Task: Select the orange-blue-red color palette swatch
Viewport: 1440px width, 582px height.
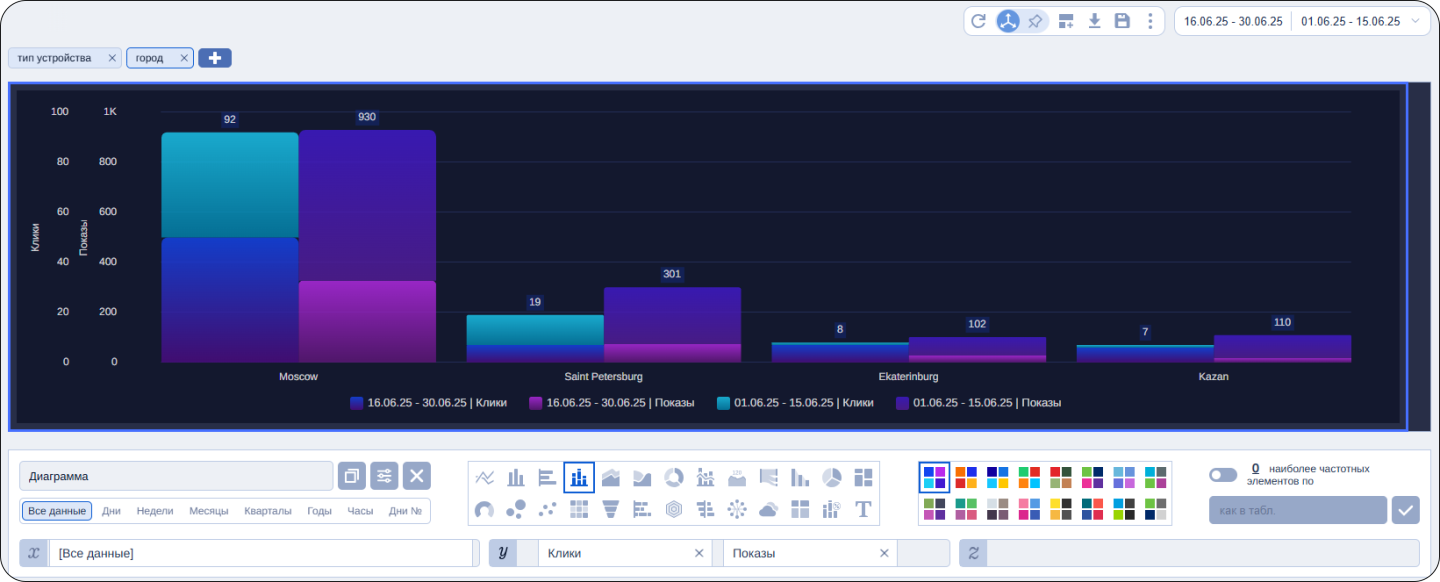Action: click(x=966, y=478)
